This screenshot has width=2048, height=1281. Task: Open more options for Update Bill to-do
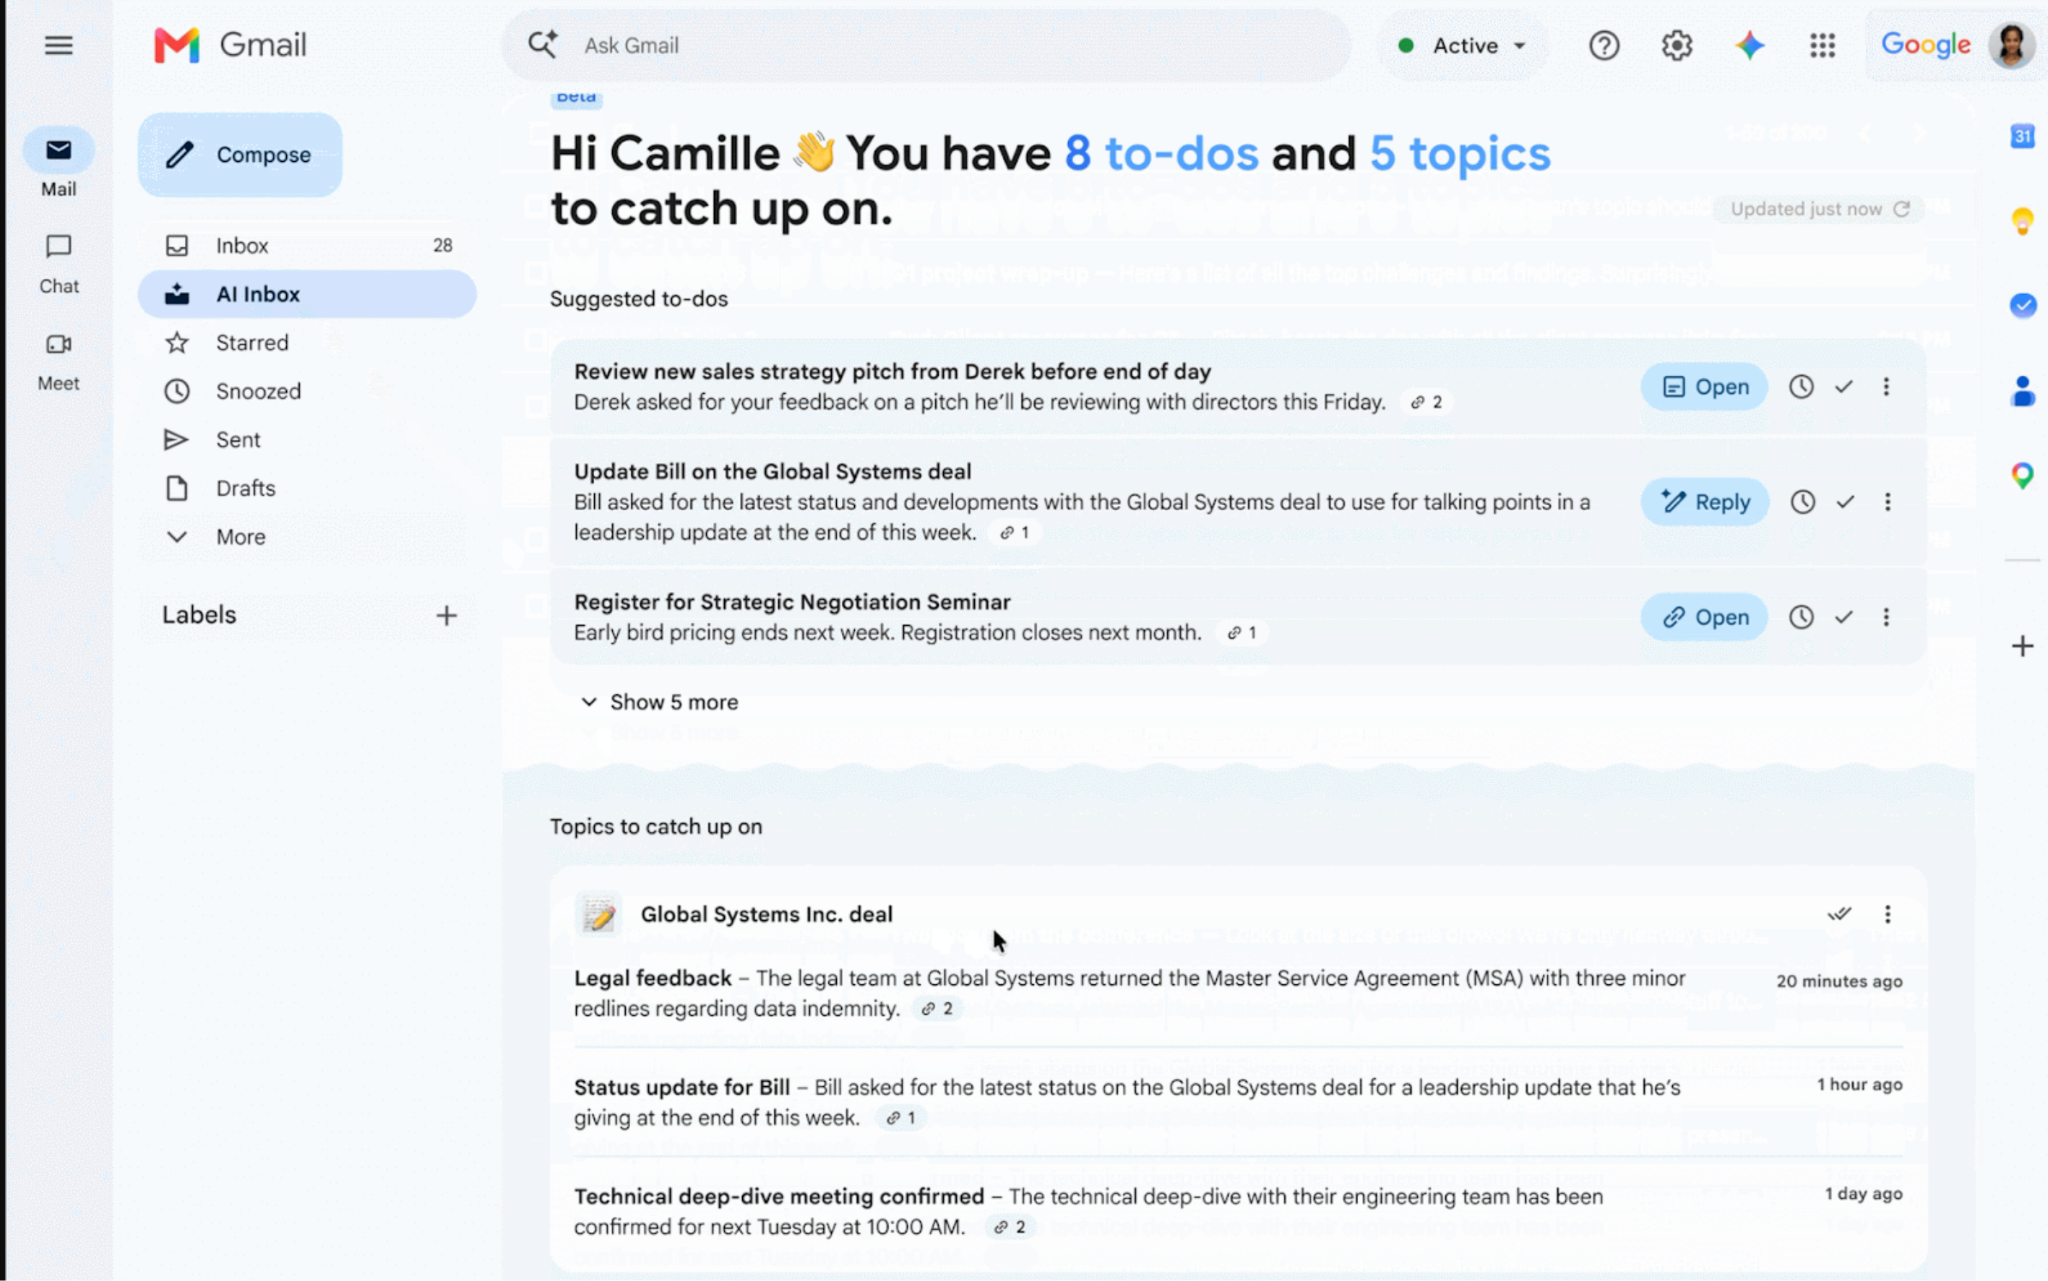pyautogui.click(x=1887, y=502)
